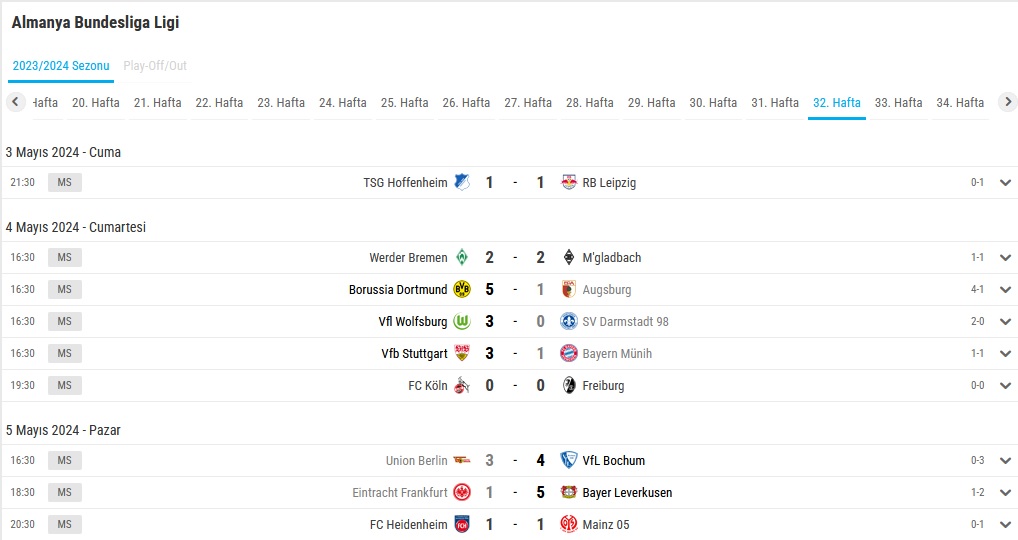Viewport: 1018px width, 540px height.
Task: Open the Bayer Leverkusen team link
Action: [x=627, y=493]
